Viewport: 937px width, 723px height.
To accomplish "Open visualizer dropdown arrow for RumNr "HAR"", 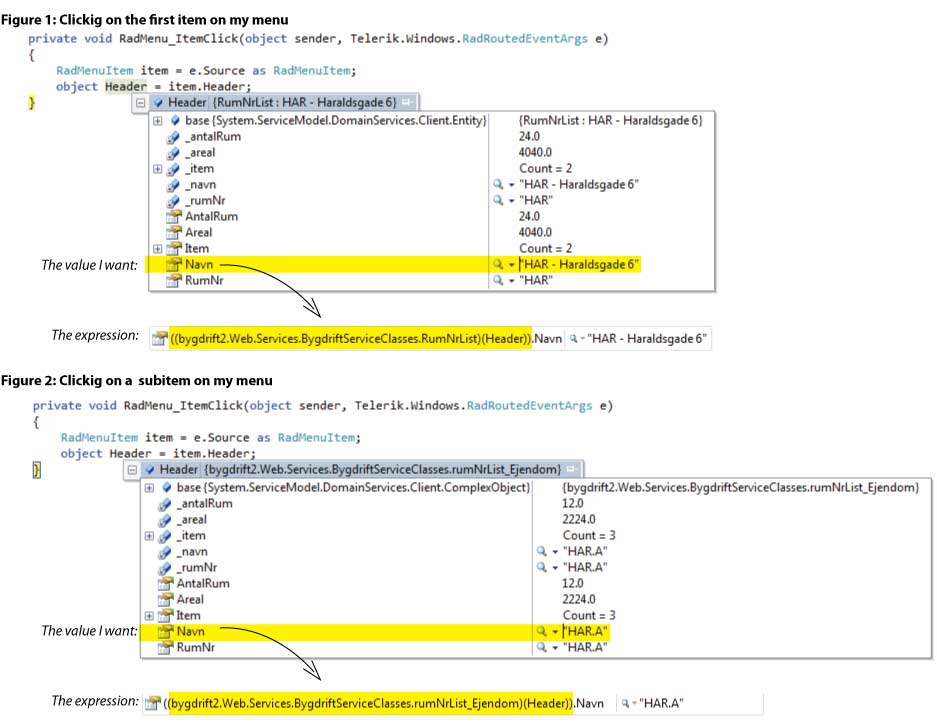I will 511,281.
